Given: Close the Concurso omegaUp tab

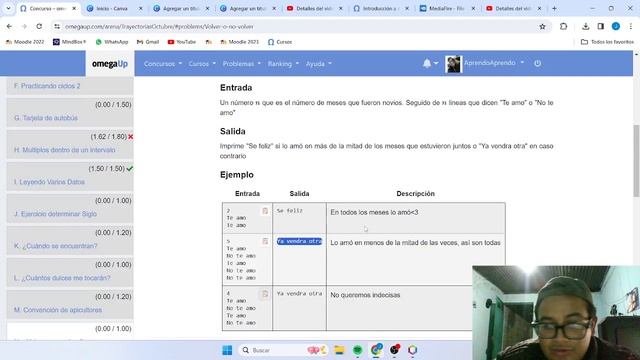Looking at the screenshot, I should tap(74, 8).
